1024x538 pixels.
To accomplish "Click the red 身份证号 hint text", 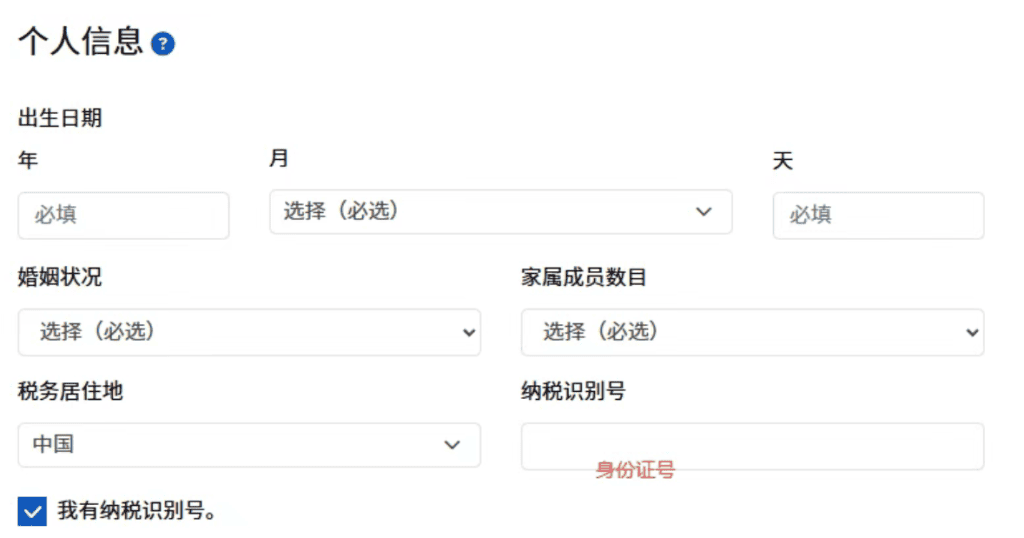I will 635,469.
